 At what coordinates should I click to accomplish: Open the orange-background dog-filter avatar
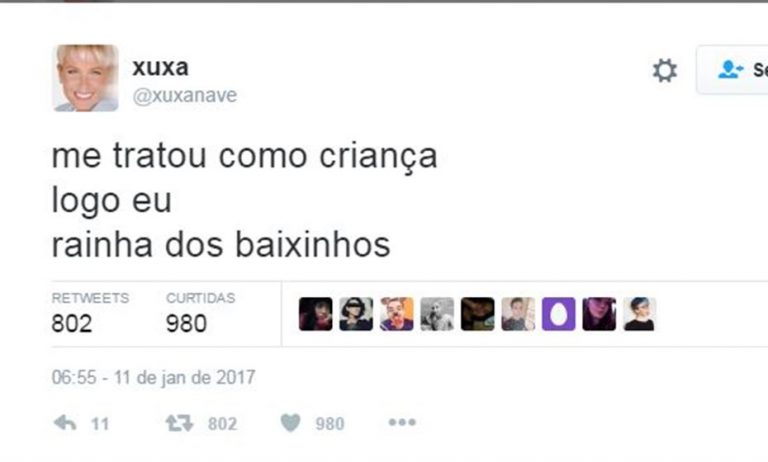[x=396, y=314]
